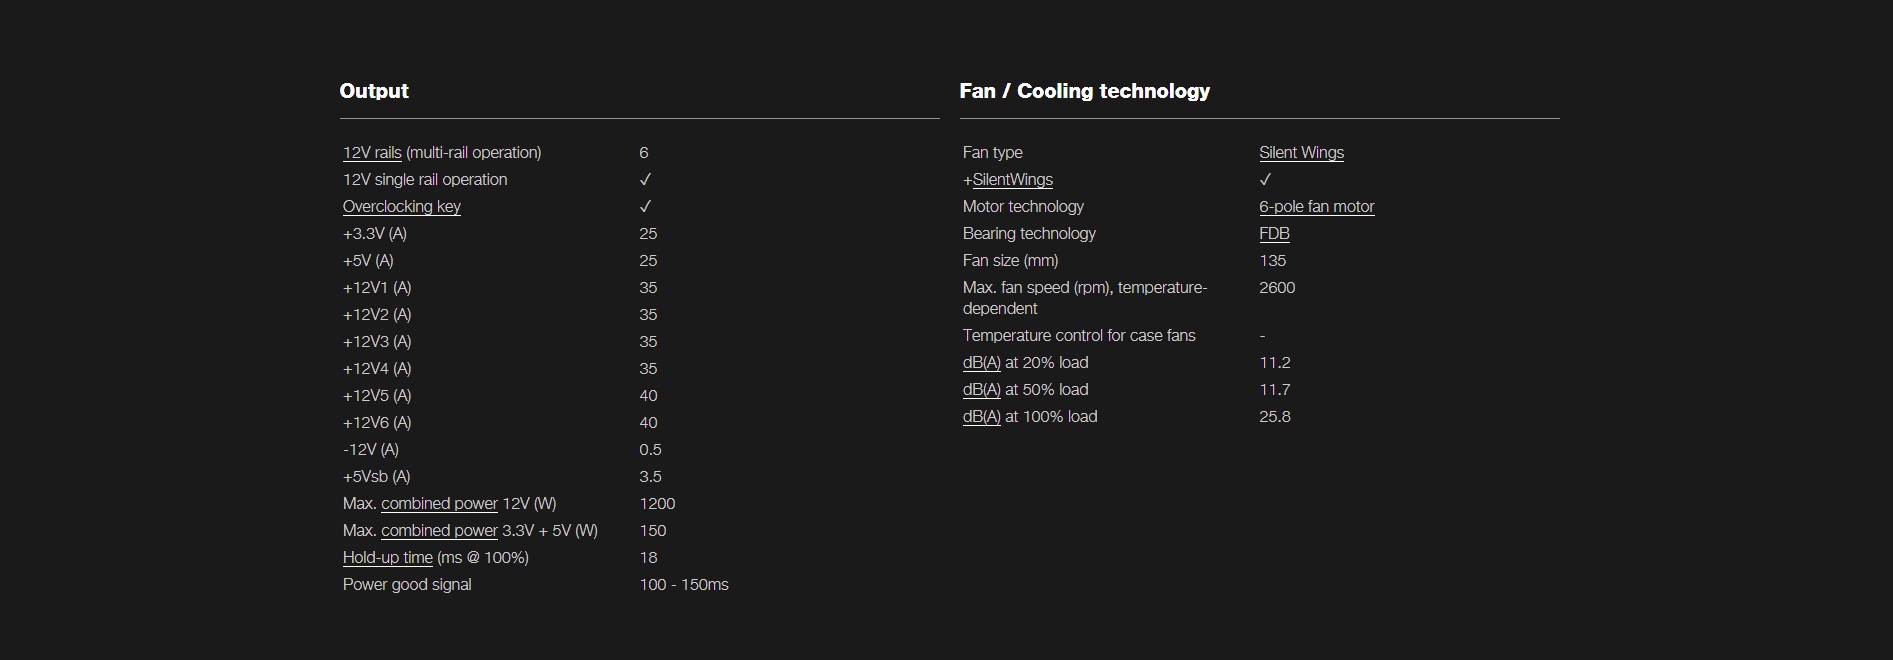Open combined power link in 12V row
The image size is (1893, 660).
point(439,504)
